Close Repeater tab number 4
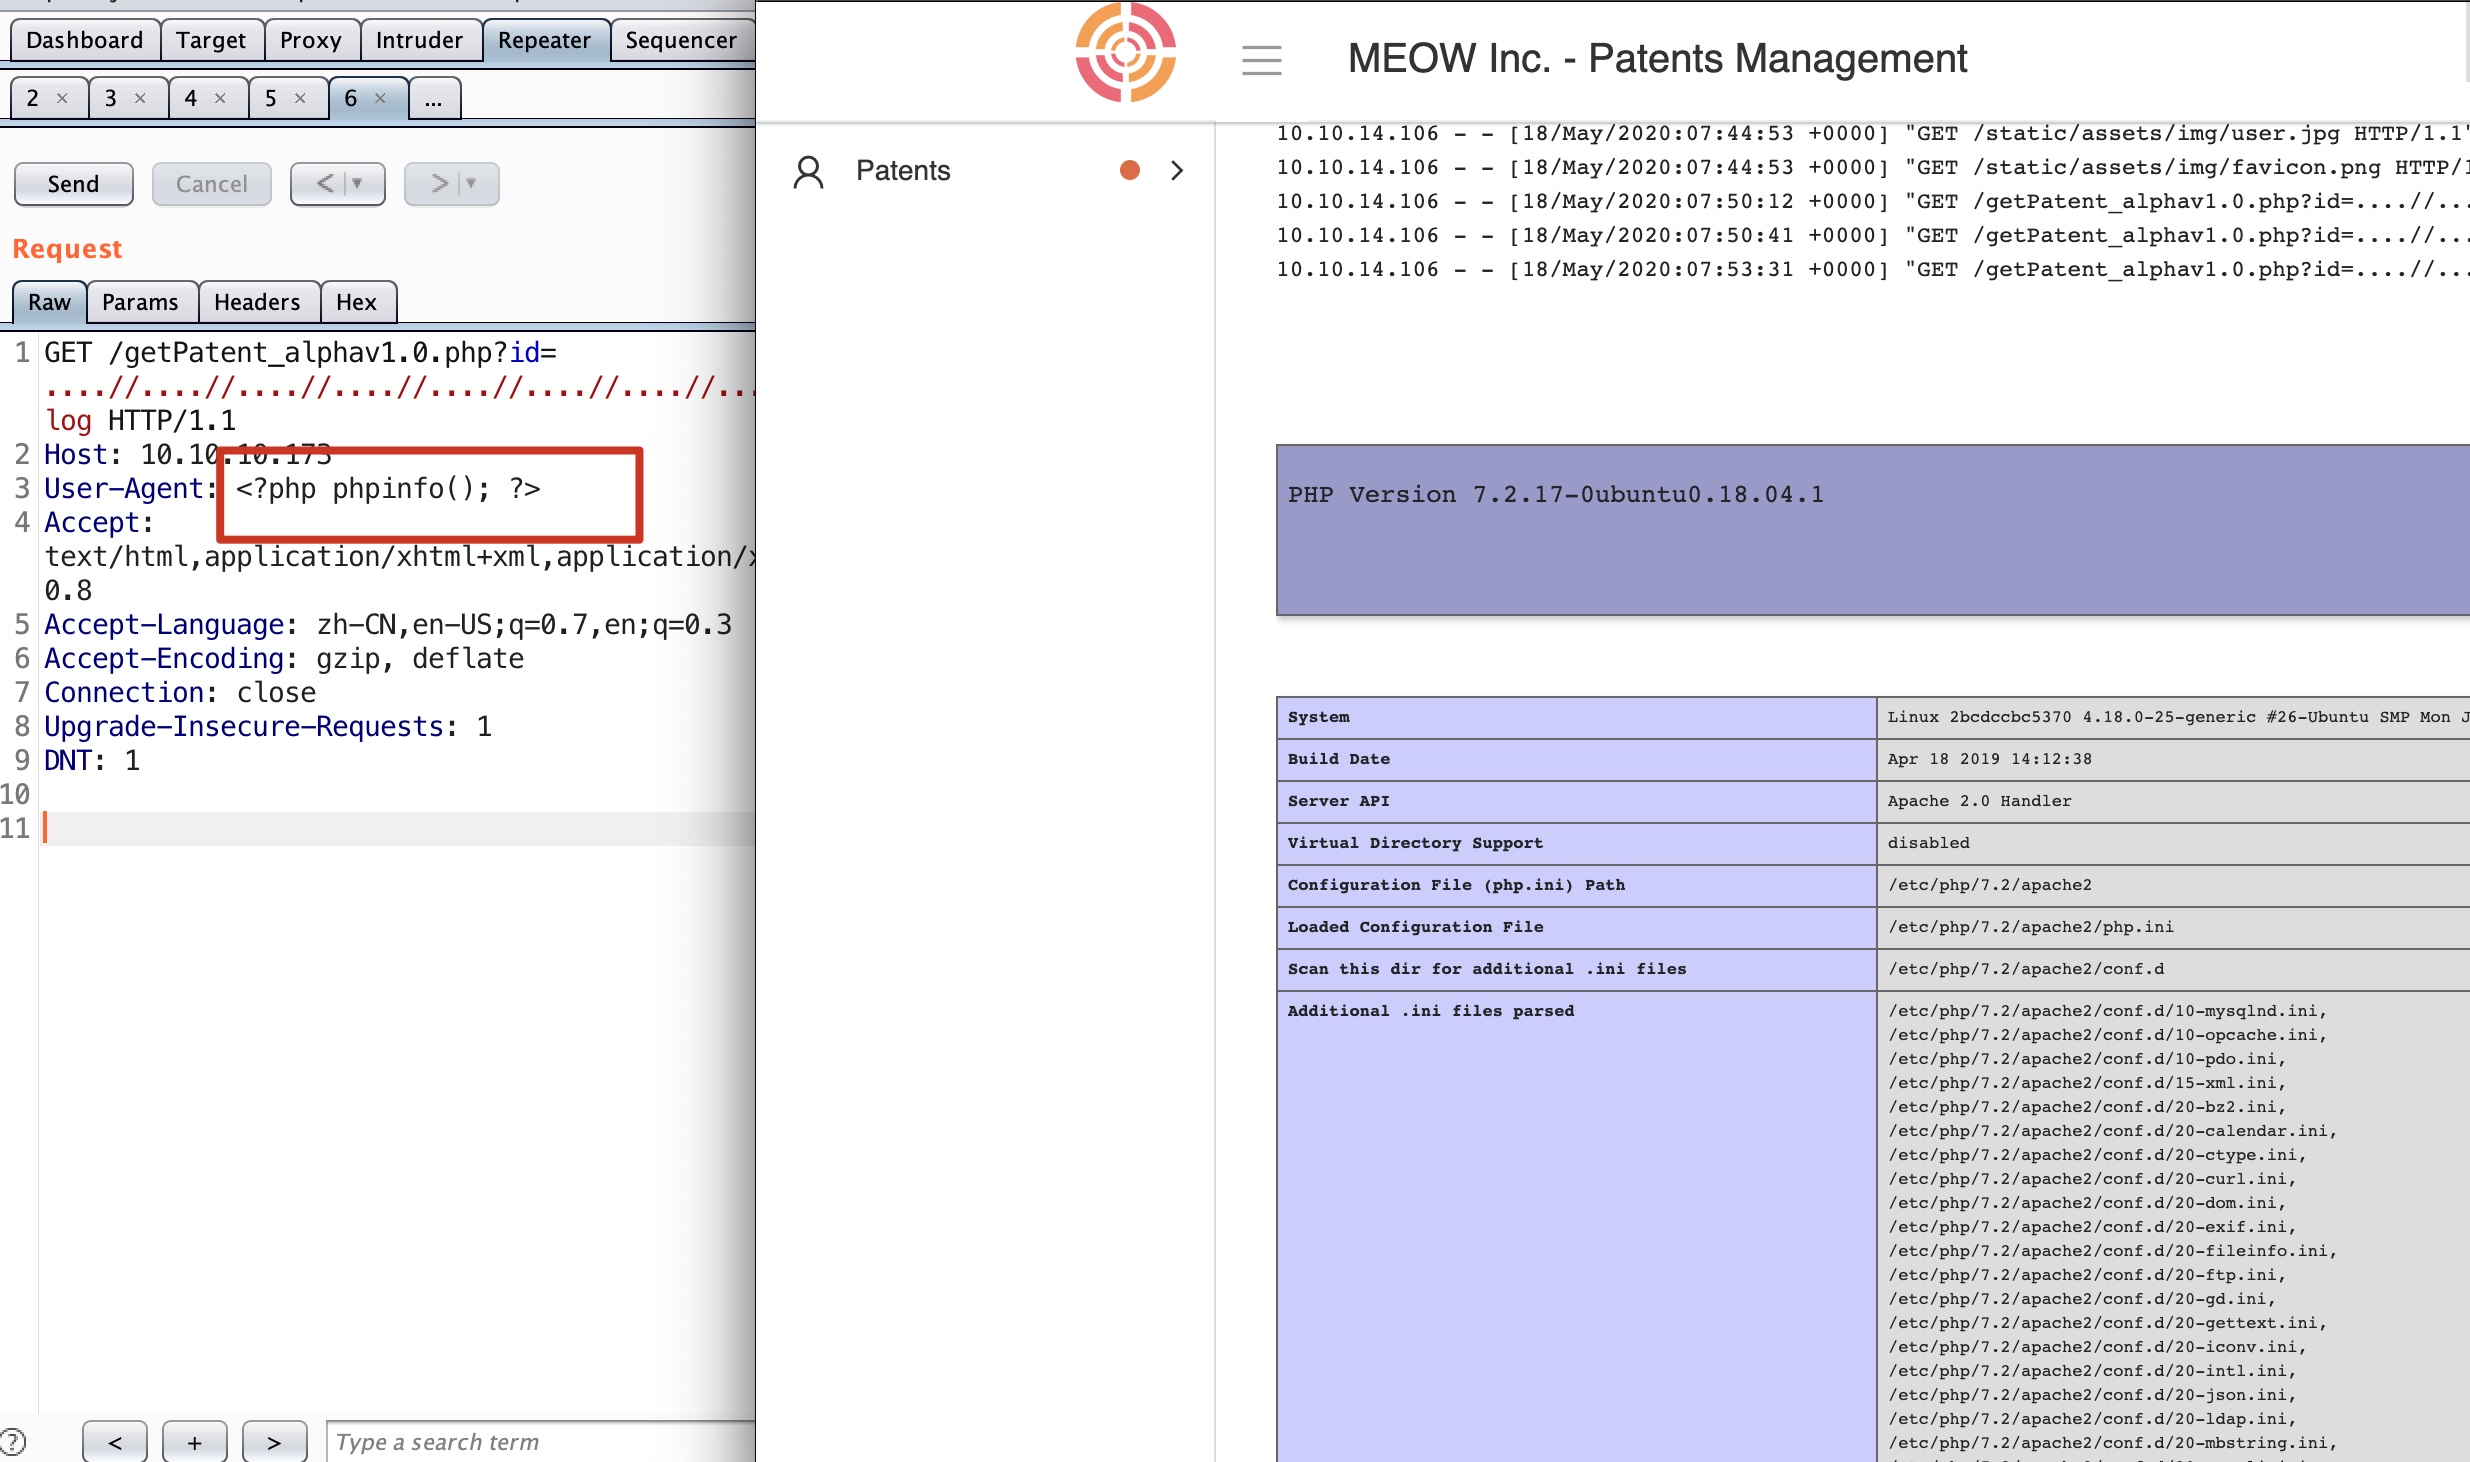The width and height of the screenshot is (2470, 1462). tap(220, 98)
